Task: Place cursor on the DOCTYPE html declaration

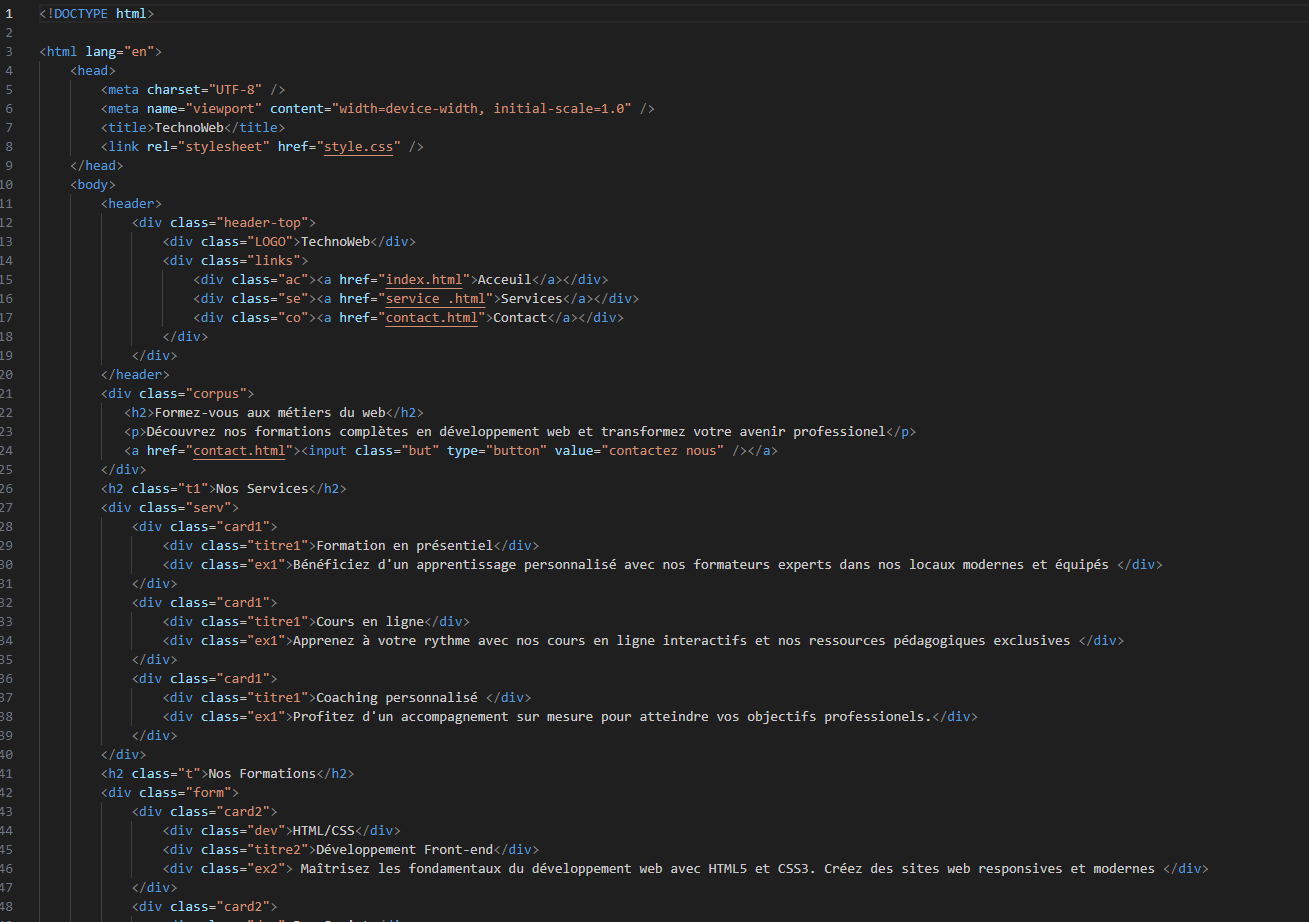Action: (x=97, y=13)
